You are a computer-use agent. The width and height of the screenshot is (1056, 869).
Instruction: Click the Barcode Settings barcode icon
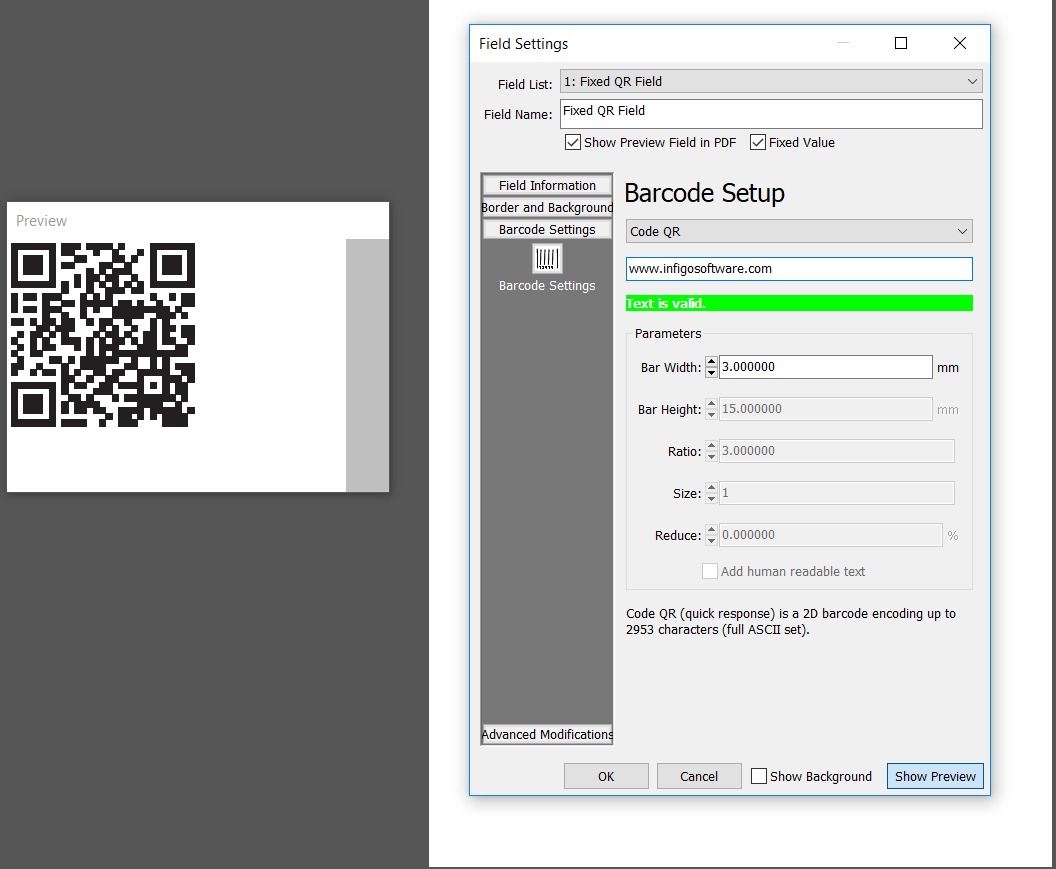pos(547,259)
